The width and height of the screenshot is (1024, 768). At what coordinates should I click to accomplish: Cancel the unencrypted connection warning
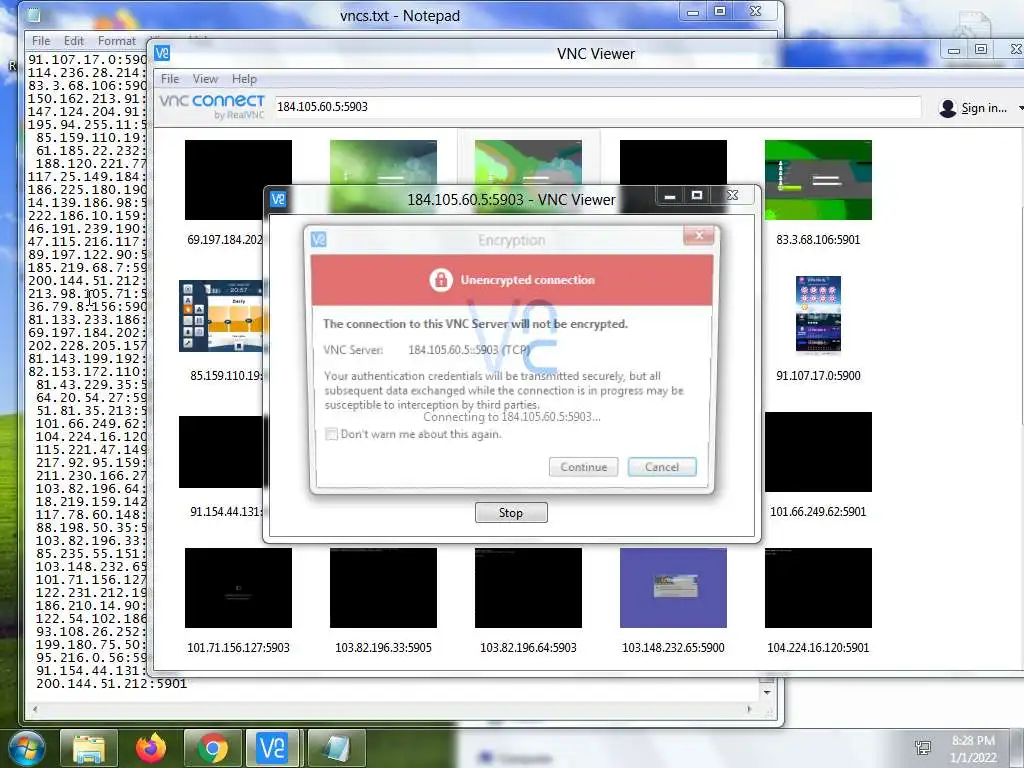tap(662, 467)
